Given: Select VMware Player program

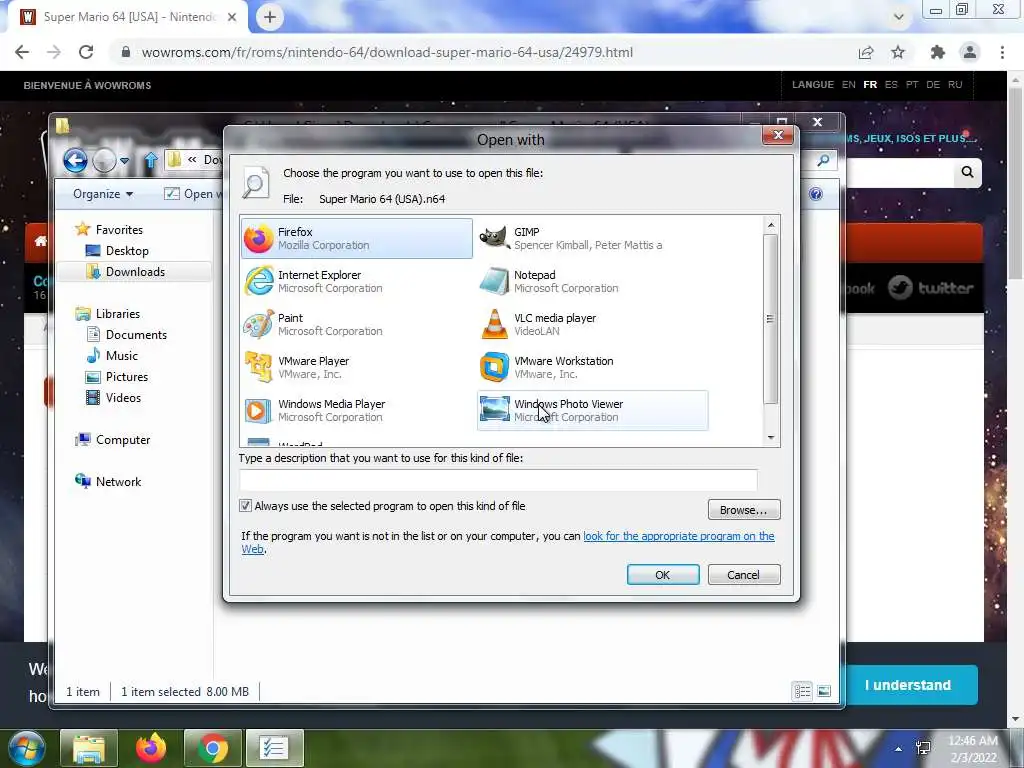Looking at the screenshot, I should click(x=357, y=368).
